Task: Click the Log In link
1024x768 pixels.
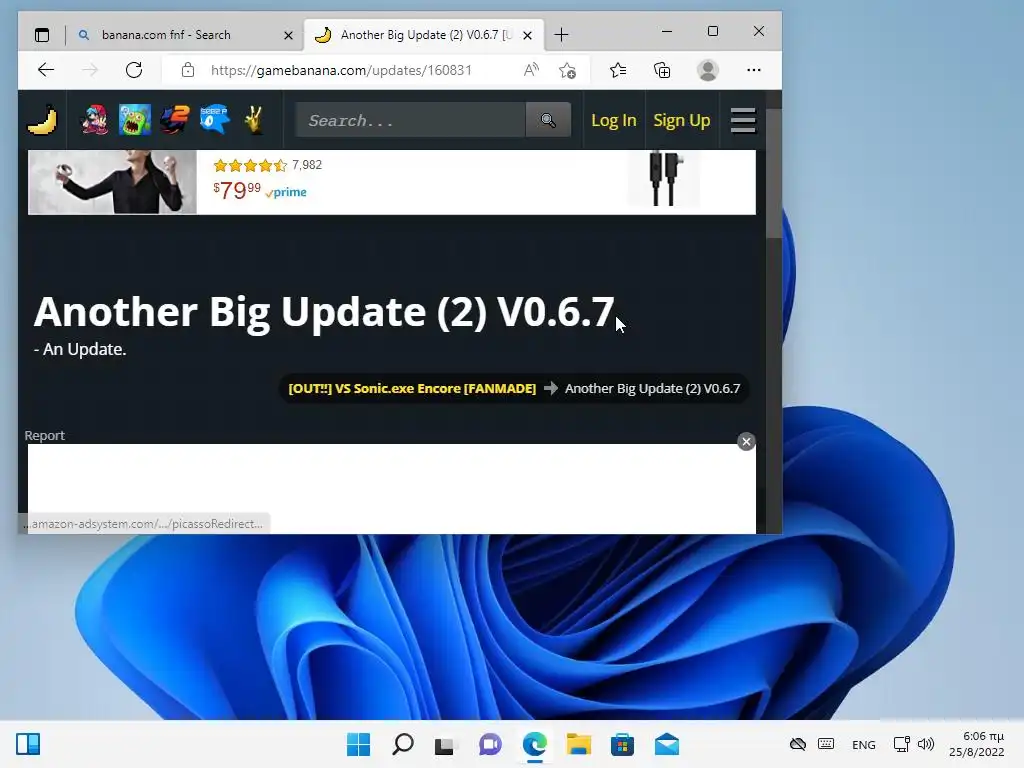Action: pos(613,120)
